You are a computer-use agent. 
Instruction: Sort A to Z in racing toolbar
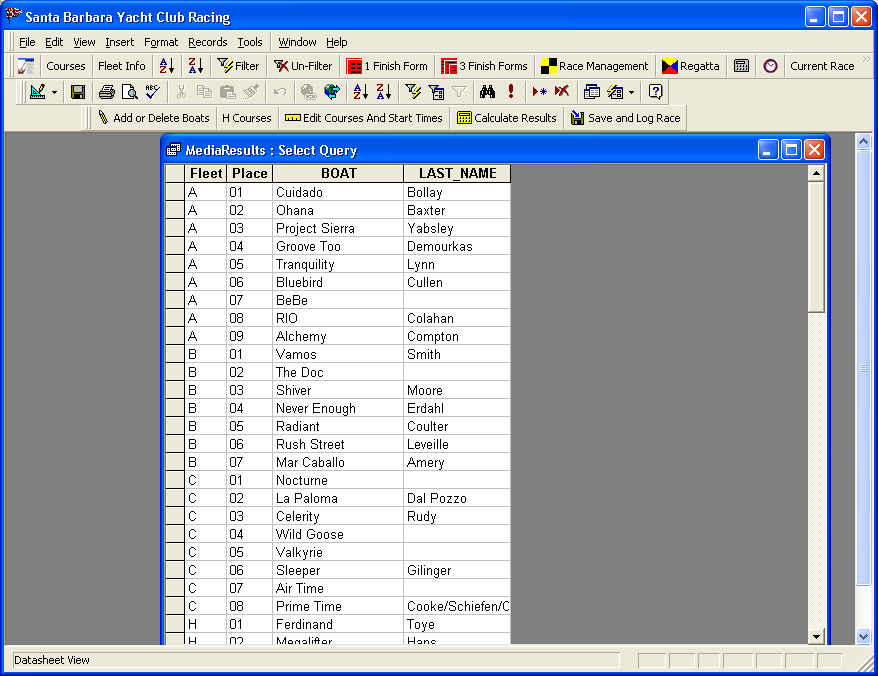pyautogui.click(x=167, y=66)
